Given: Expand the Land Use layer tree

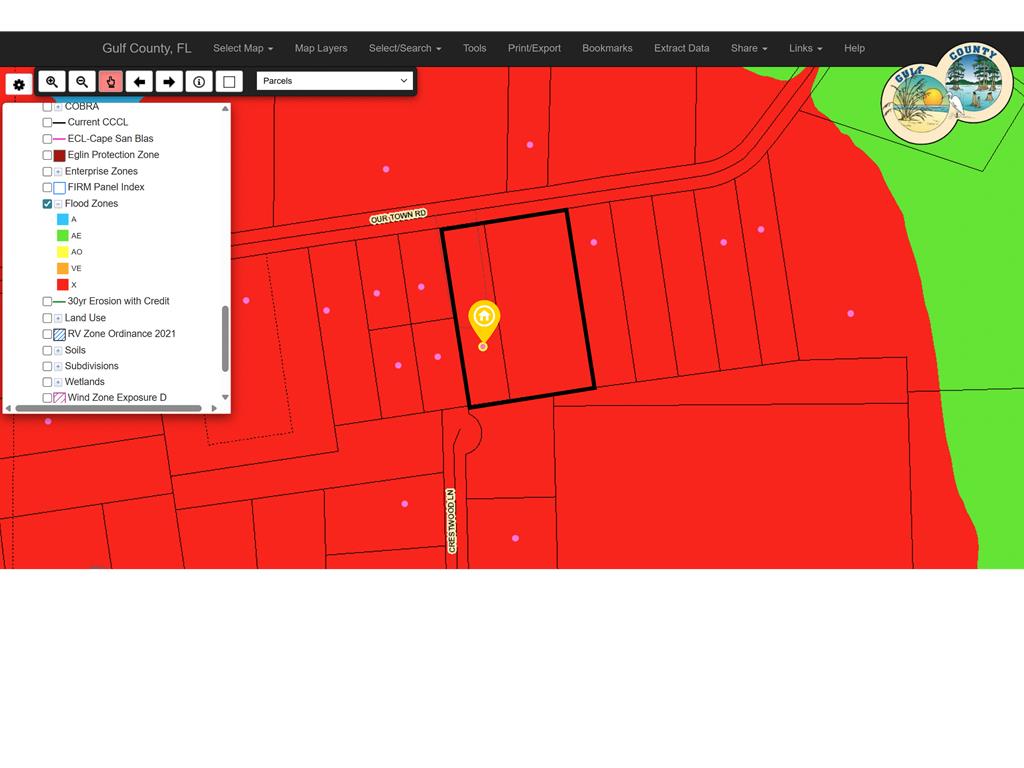Looking at the screenshot, I should tap(58, 318).
